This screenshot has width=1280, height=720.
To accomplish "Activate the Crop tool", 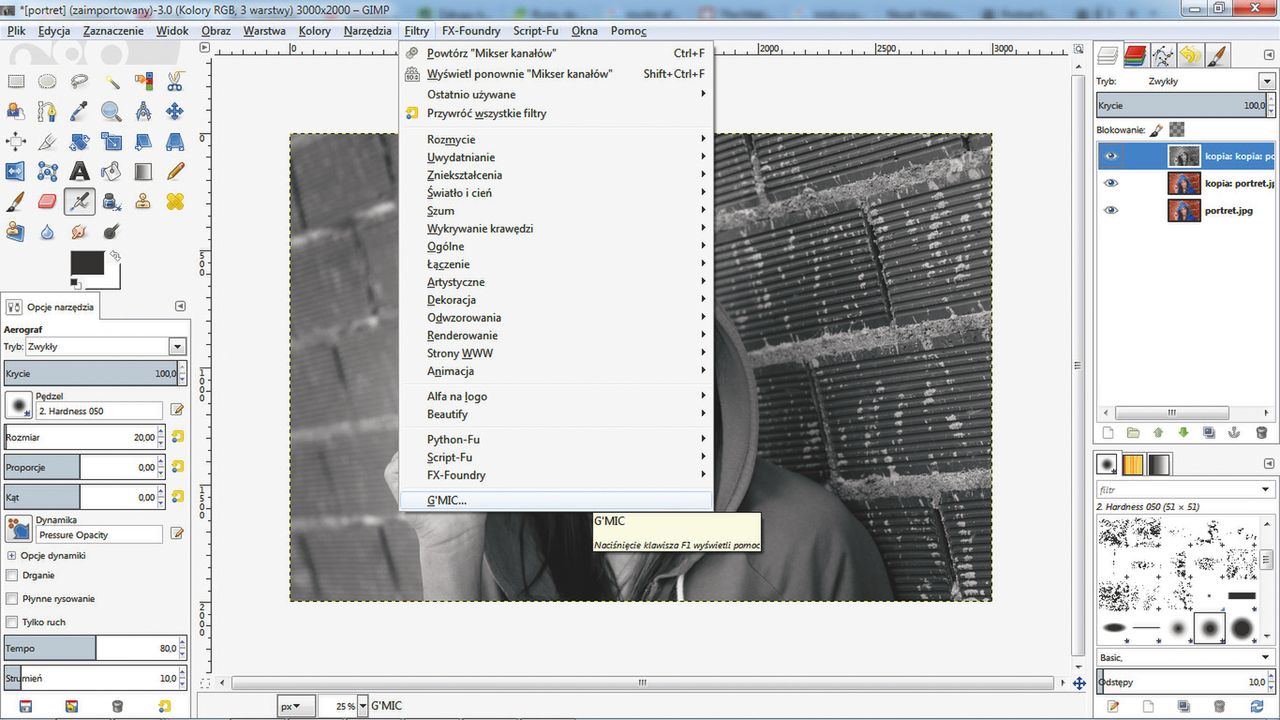I will pyautogui.click(x=47, y=141).
